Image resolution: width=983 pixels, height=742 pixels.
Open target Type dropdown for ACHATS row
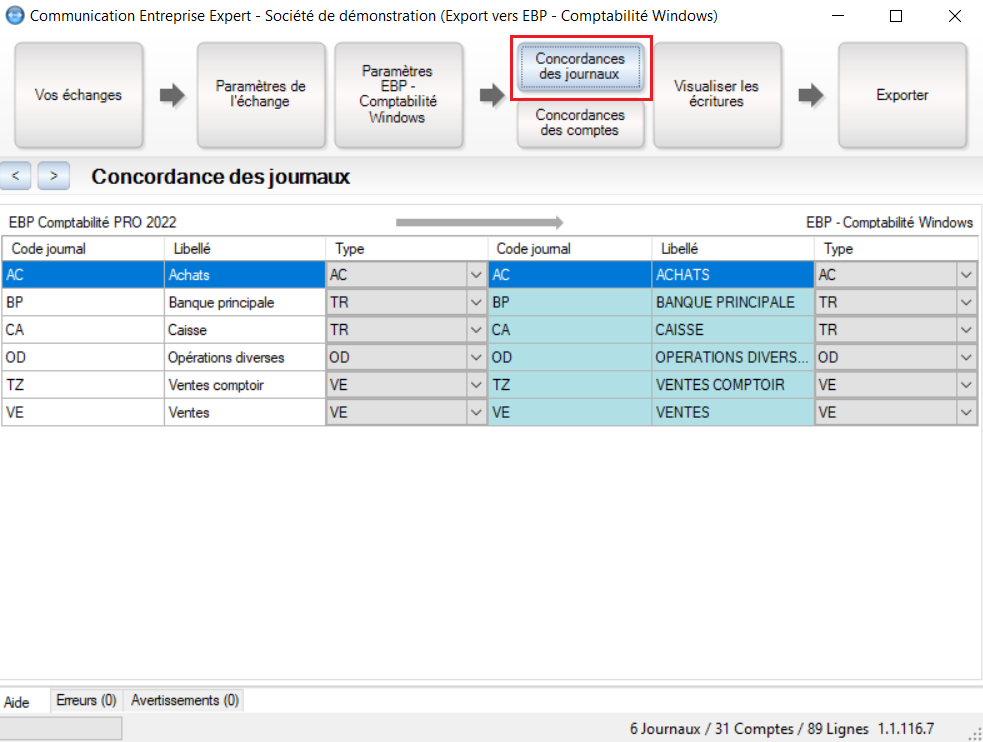pos(966,275)
